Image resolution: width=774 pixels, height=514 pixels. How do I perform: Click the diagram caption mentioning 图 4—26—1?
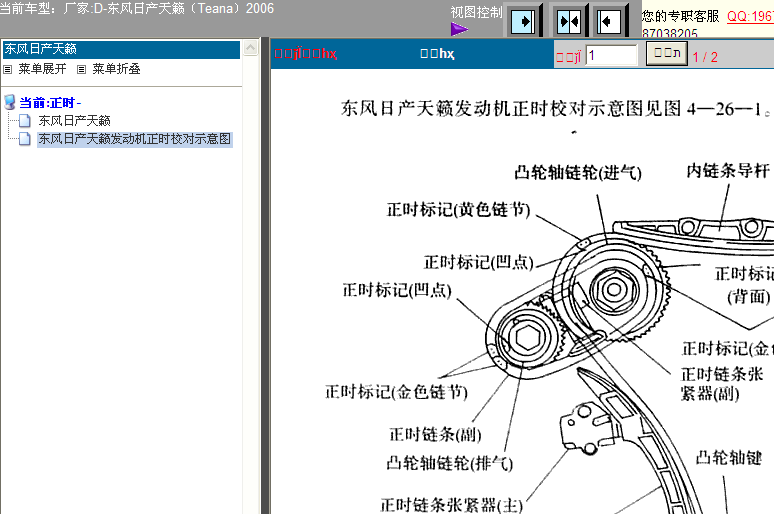(x=555, y=108)
